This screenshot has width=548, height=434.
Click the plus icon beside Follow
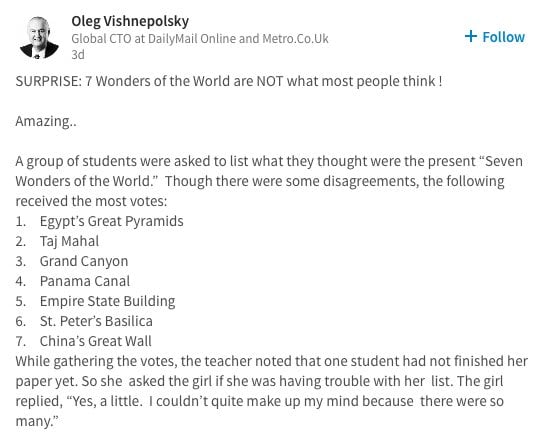471,36
